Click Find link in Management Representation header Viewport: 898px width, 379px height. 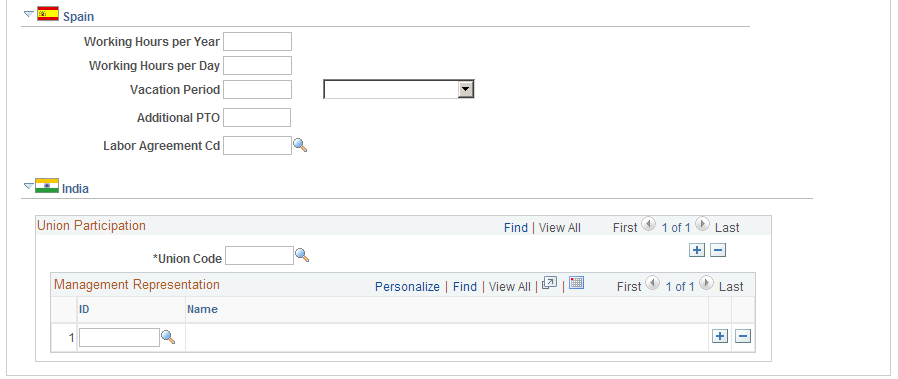464,287
